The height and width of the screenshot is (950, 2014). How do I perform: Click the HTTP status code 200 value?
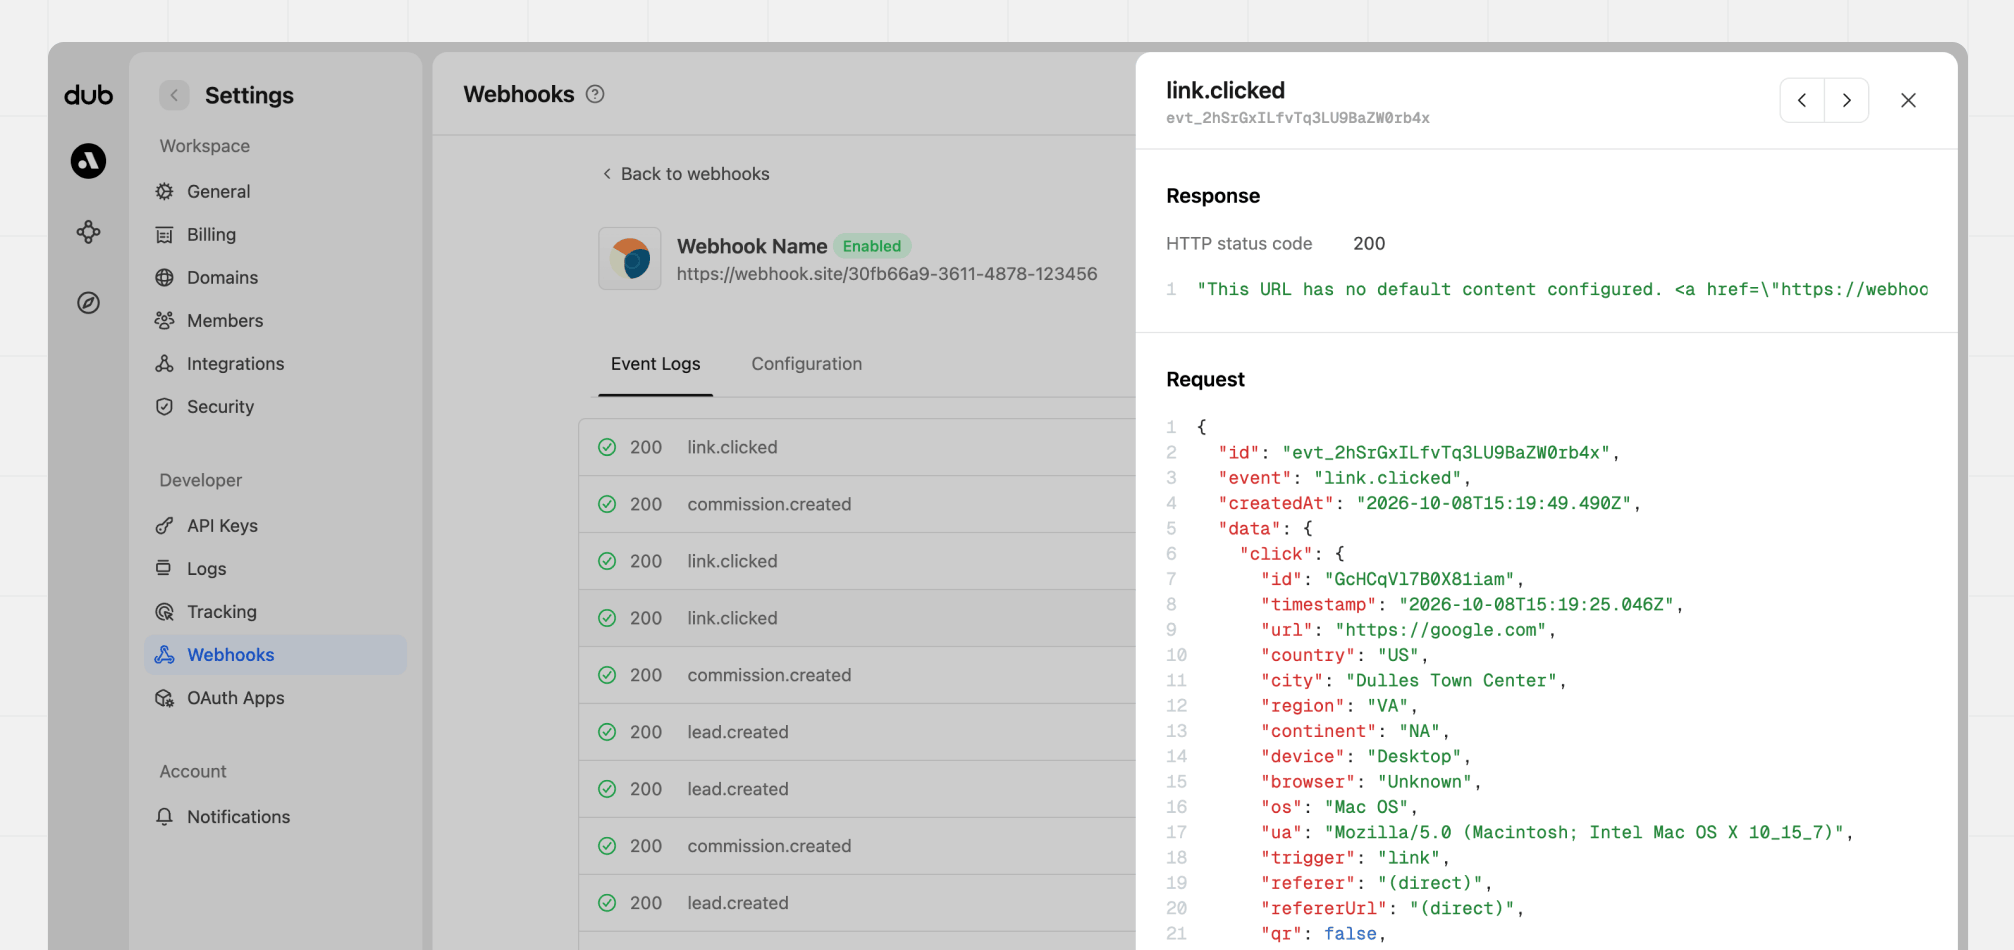tap(1369, 243)
